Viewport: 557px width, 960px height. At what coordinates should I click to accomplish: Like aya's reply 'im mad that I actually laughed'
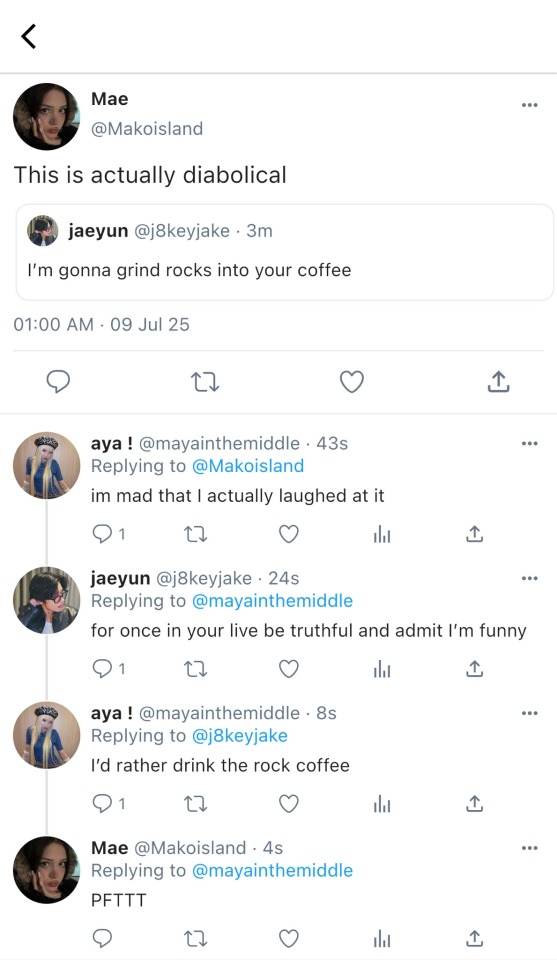(x=289, y=534)
